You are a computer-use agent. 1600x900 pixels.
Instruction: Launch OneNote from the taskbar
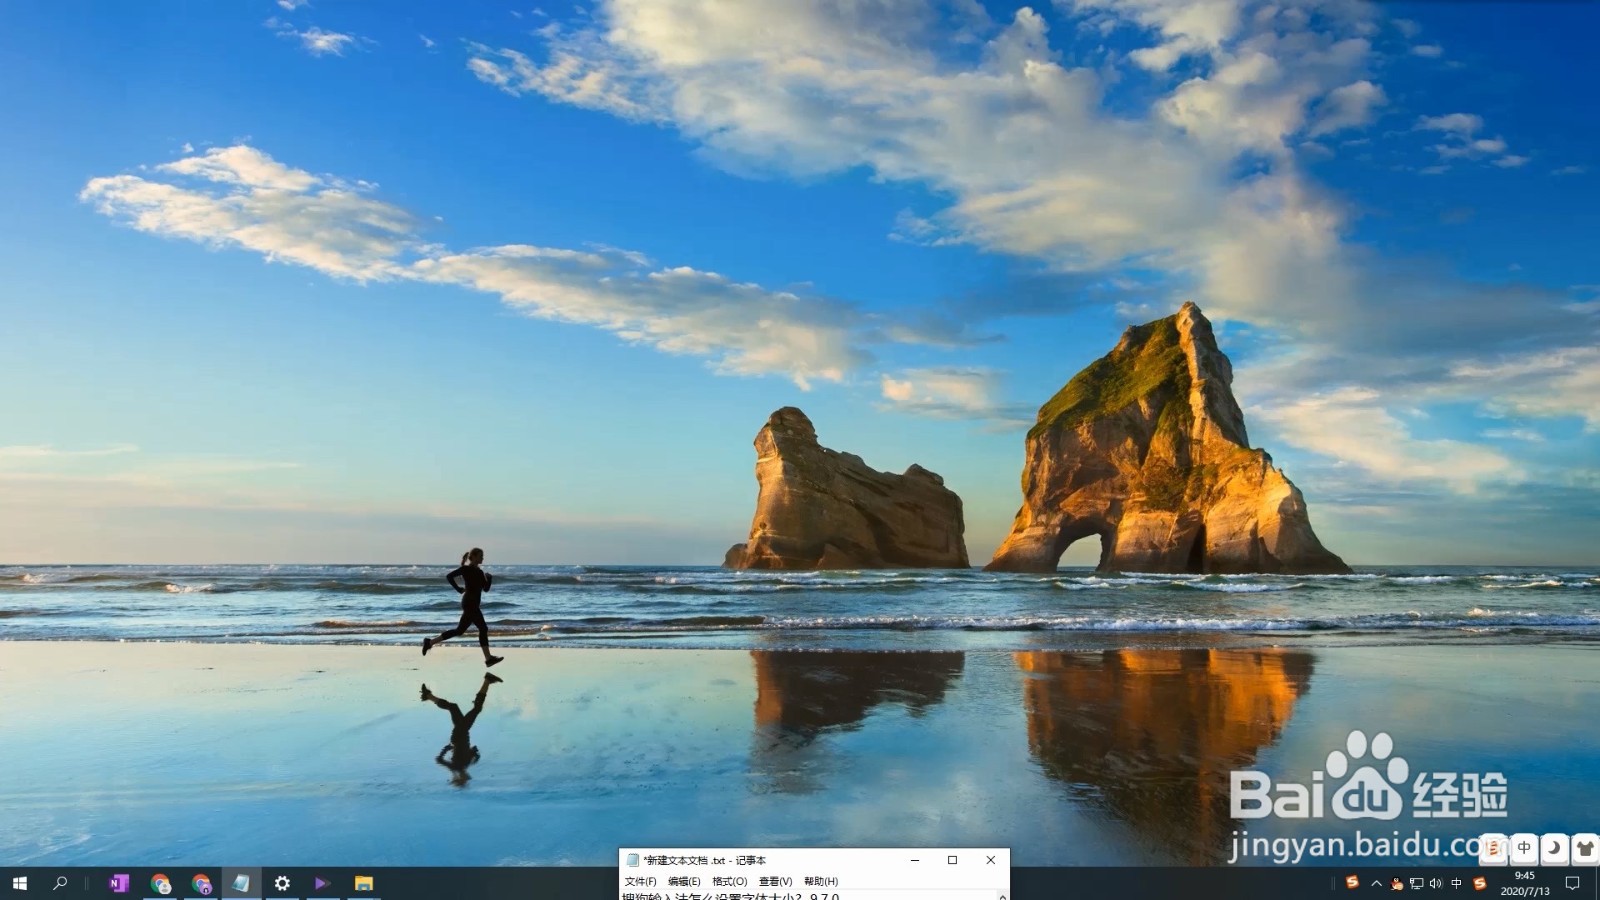click(119, 883)
